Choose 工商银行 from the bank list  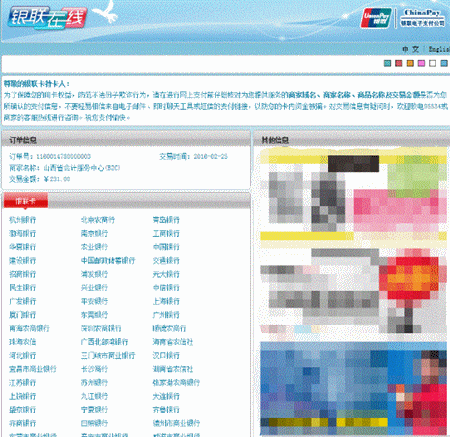166,233
